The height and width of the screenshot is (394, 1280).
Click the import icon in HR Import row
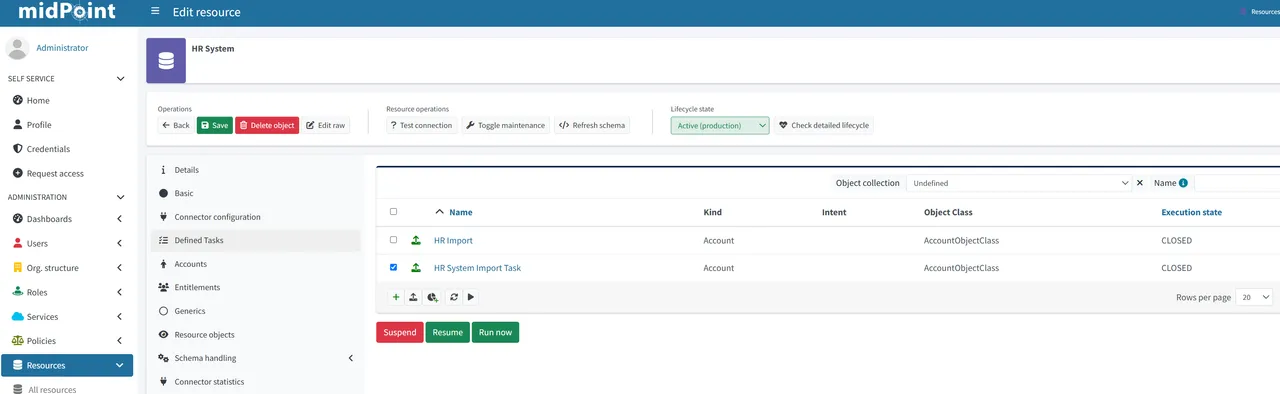coord(416,241)
